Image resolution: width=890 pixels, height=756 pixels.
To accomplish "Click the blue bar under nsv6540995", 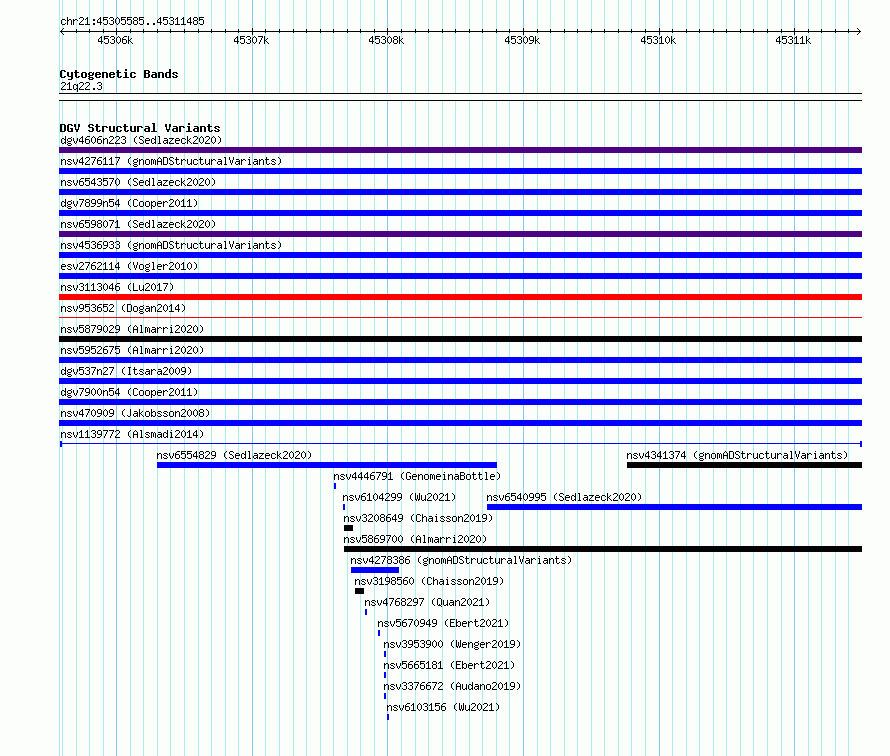I will pyautogui.click(x=674, y=507).
